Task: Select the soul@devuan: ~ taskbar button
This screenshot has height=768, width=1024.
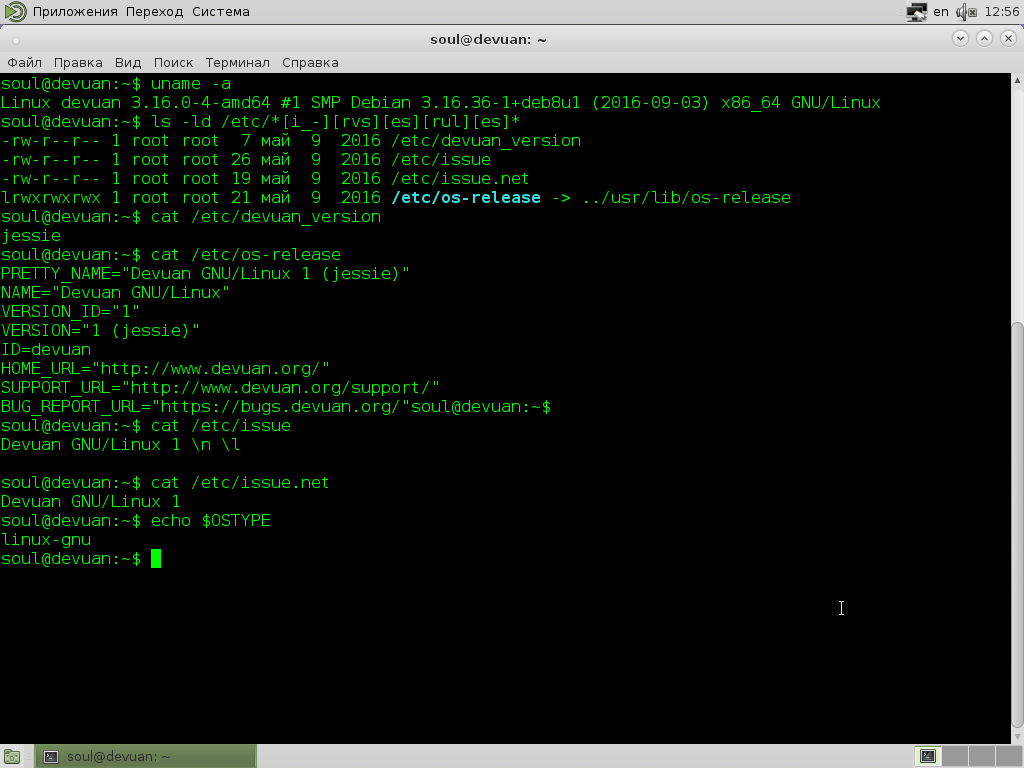Action: pos(145,756)
